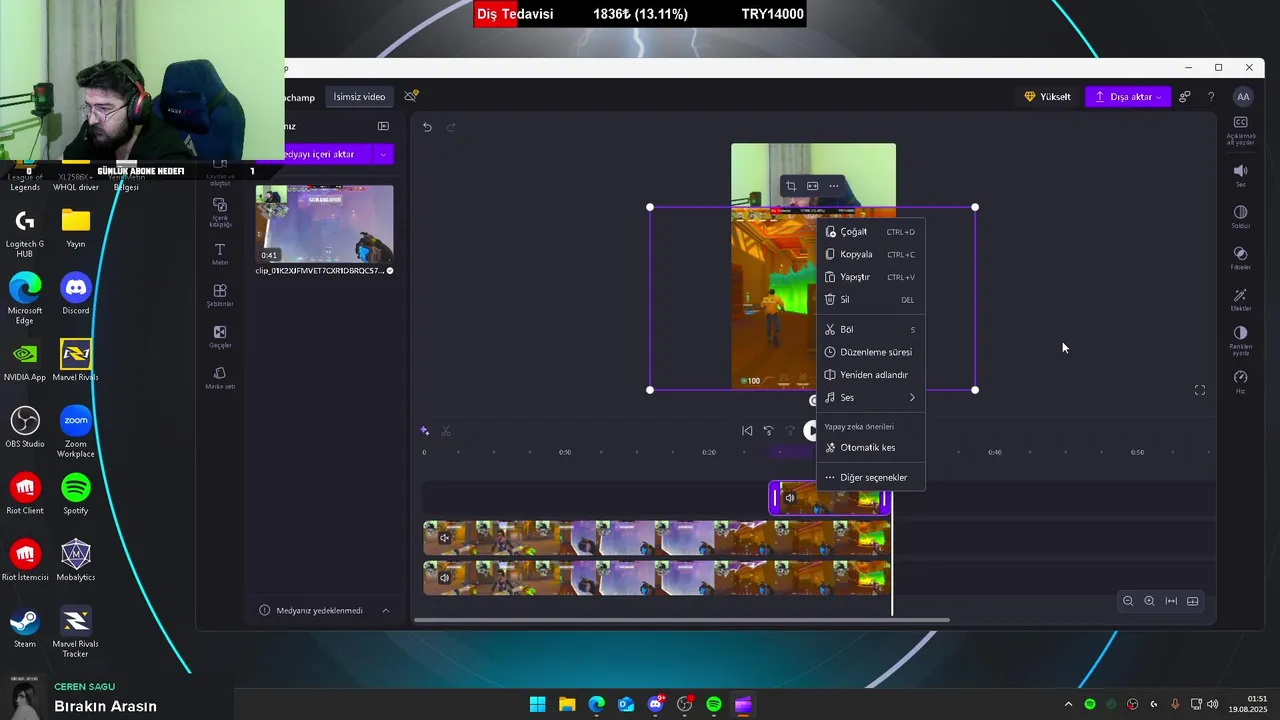
Task: Open the share/invite people icon
Action: click(x=1185, y=97)
